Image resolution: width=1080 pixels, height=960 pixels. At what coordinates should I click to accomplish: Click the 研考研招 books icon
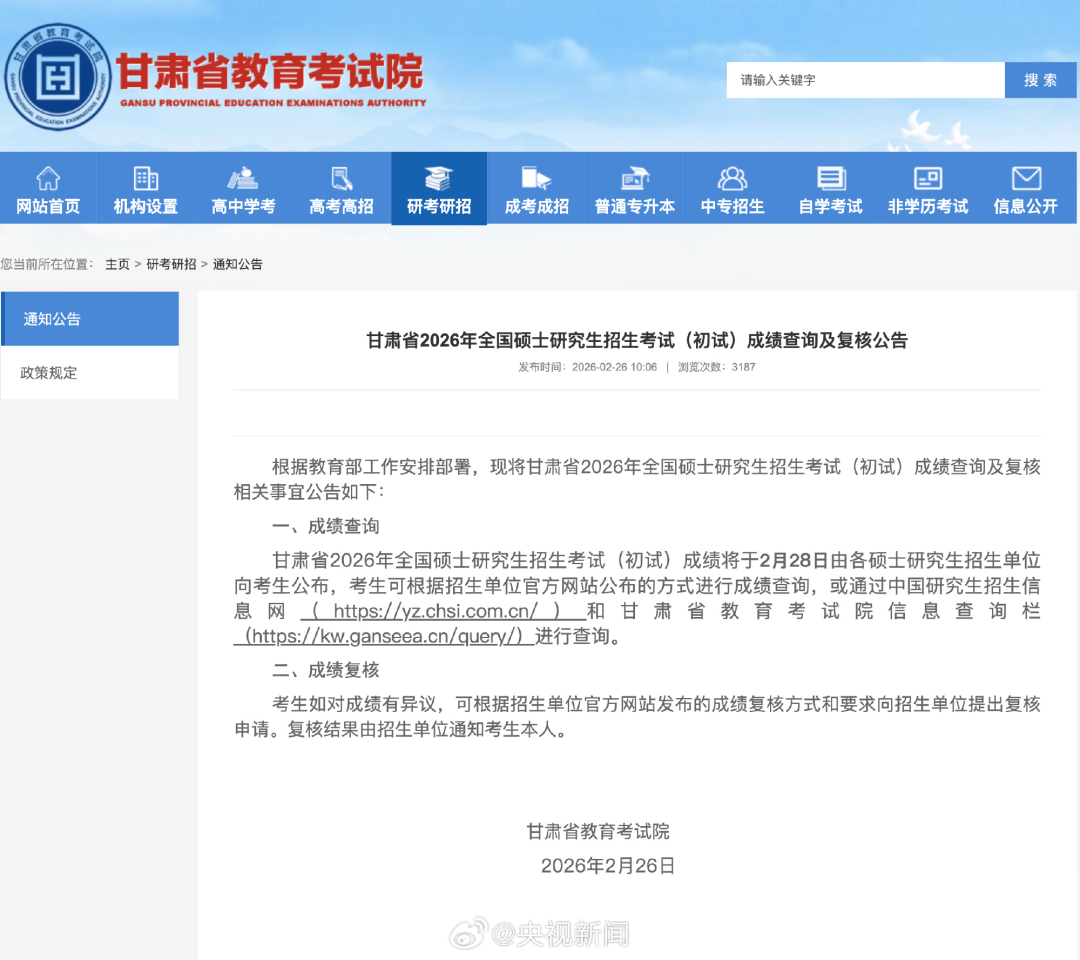pyautogui.click(x=439, y=177)
